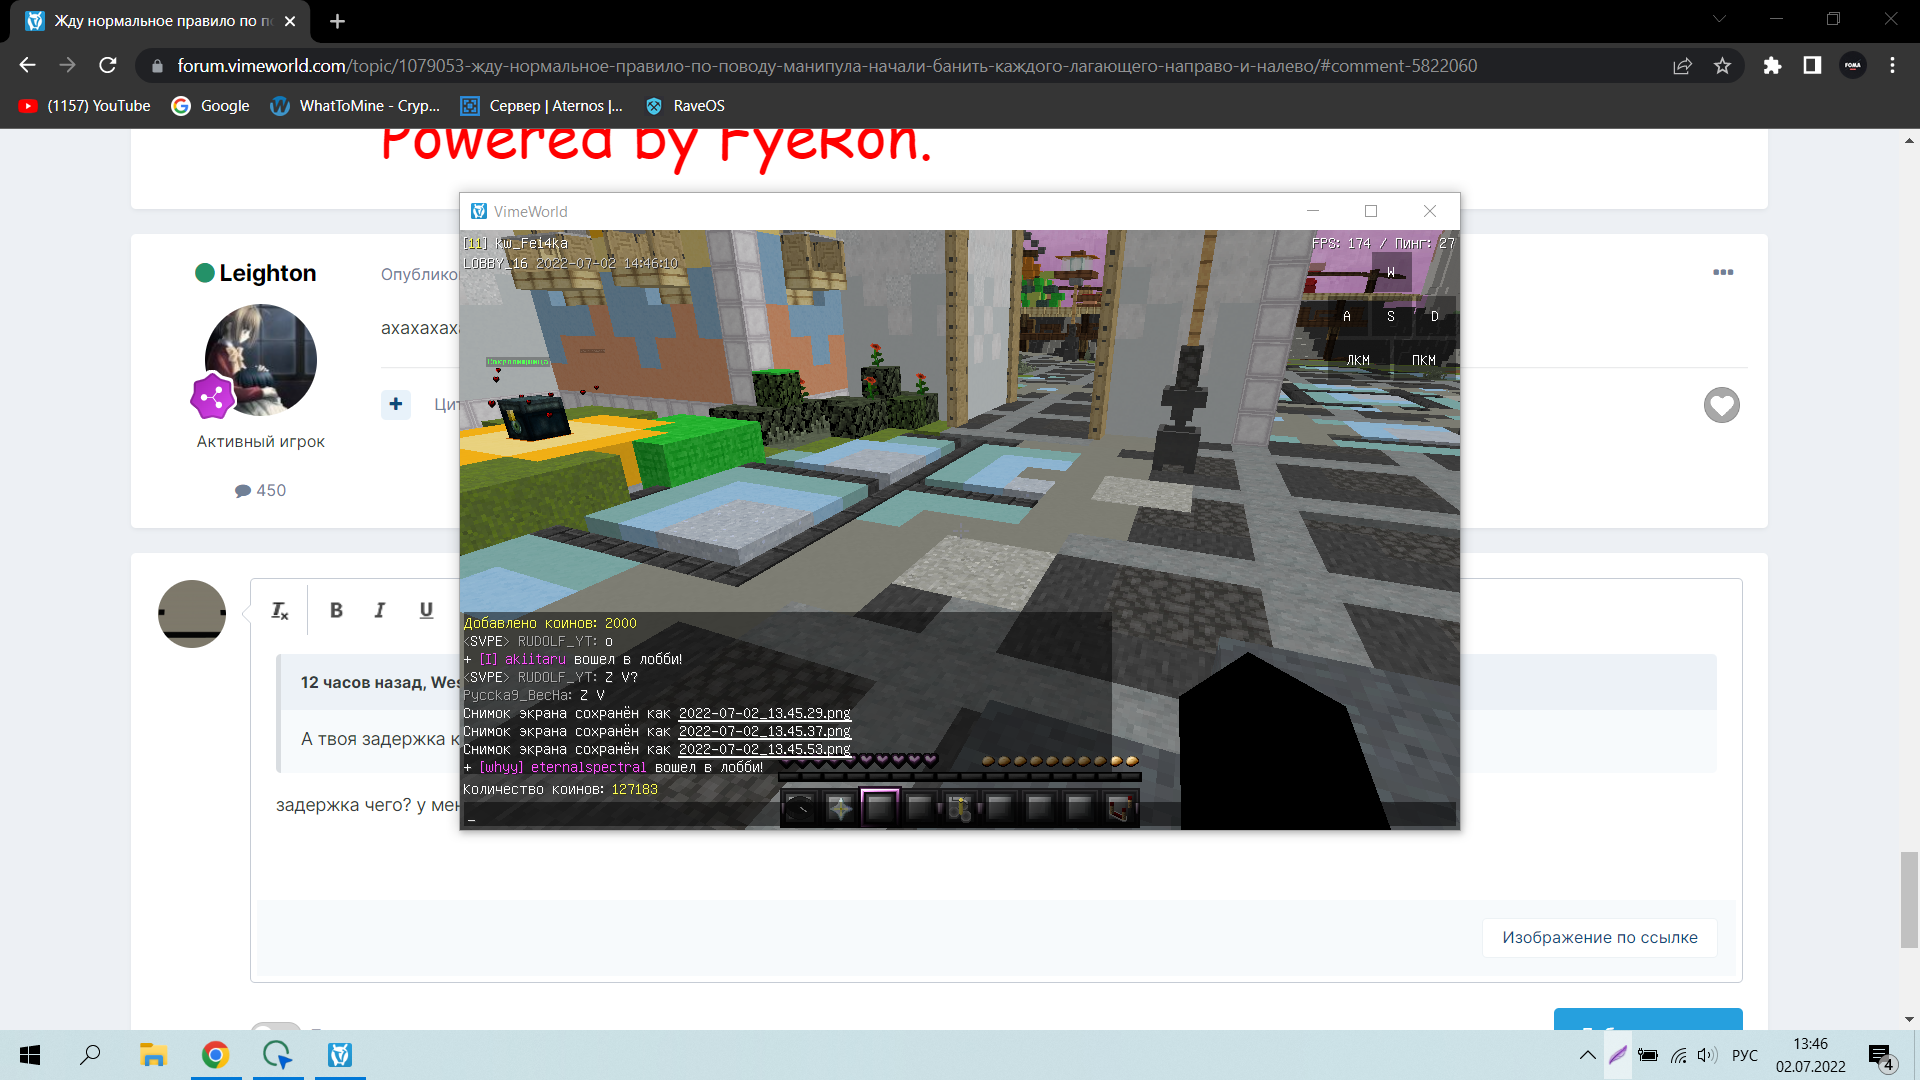1920x1080 pixels.
Task: Open the WhatToMine bookmark
Action: point(355,106)
